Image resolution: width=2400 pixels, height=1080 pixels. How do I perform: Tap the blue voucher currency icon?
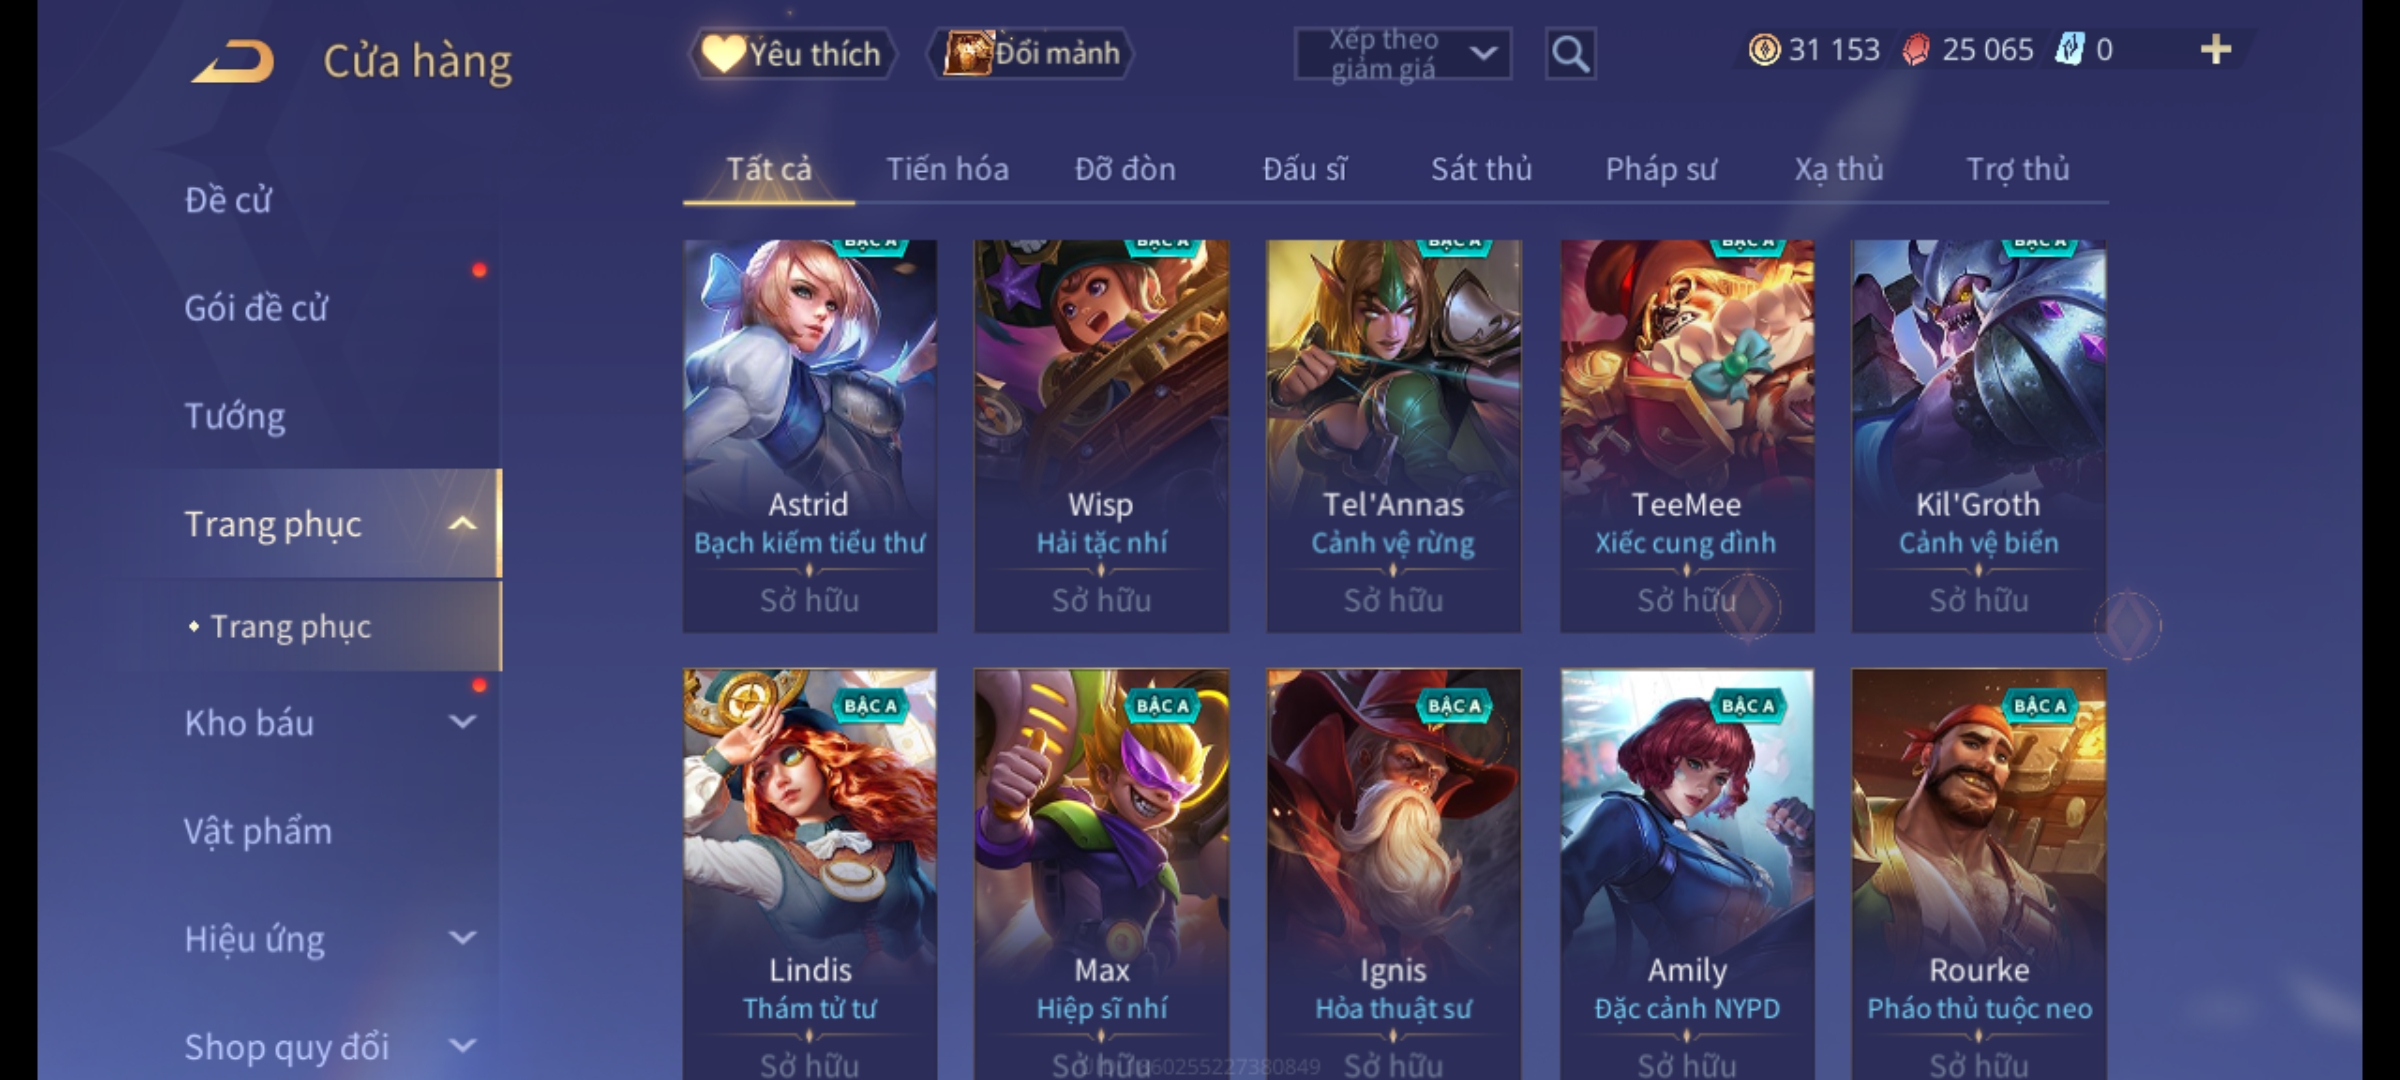(2069, 50)
